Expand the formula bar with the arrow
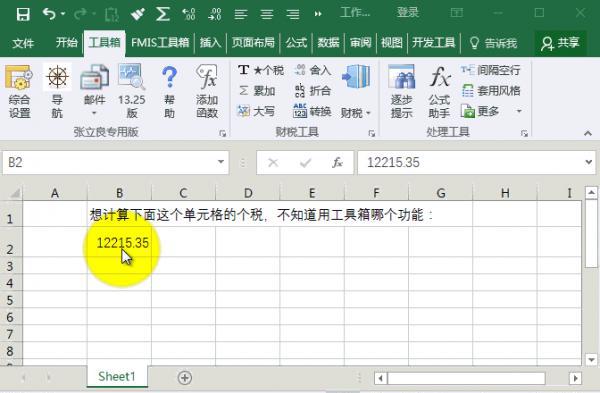Screen dimensions: 600x393 [589, 162]
